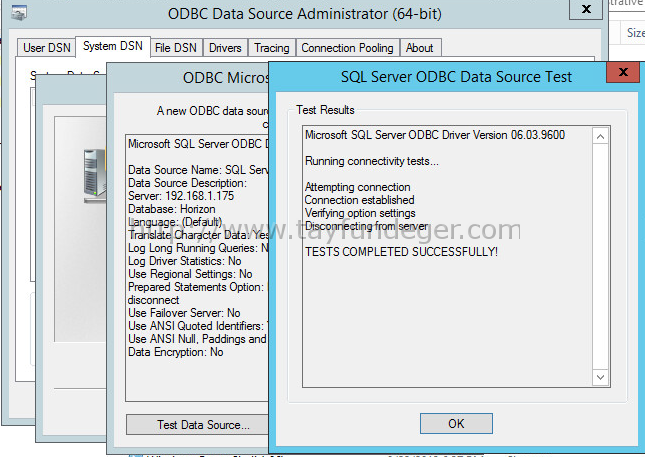Click the 'Disconnecting from server' line
Screen dimensions: 645x457
point(366,226)
